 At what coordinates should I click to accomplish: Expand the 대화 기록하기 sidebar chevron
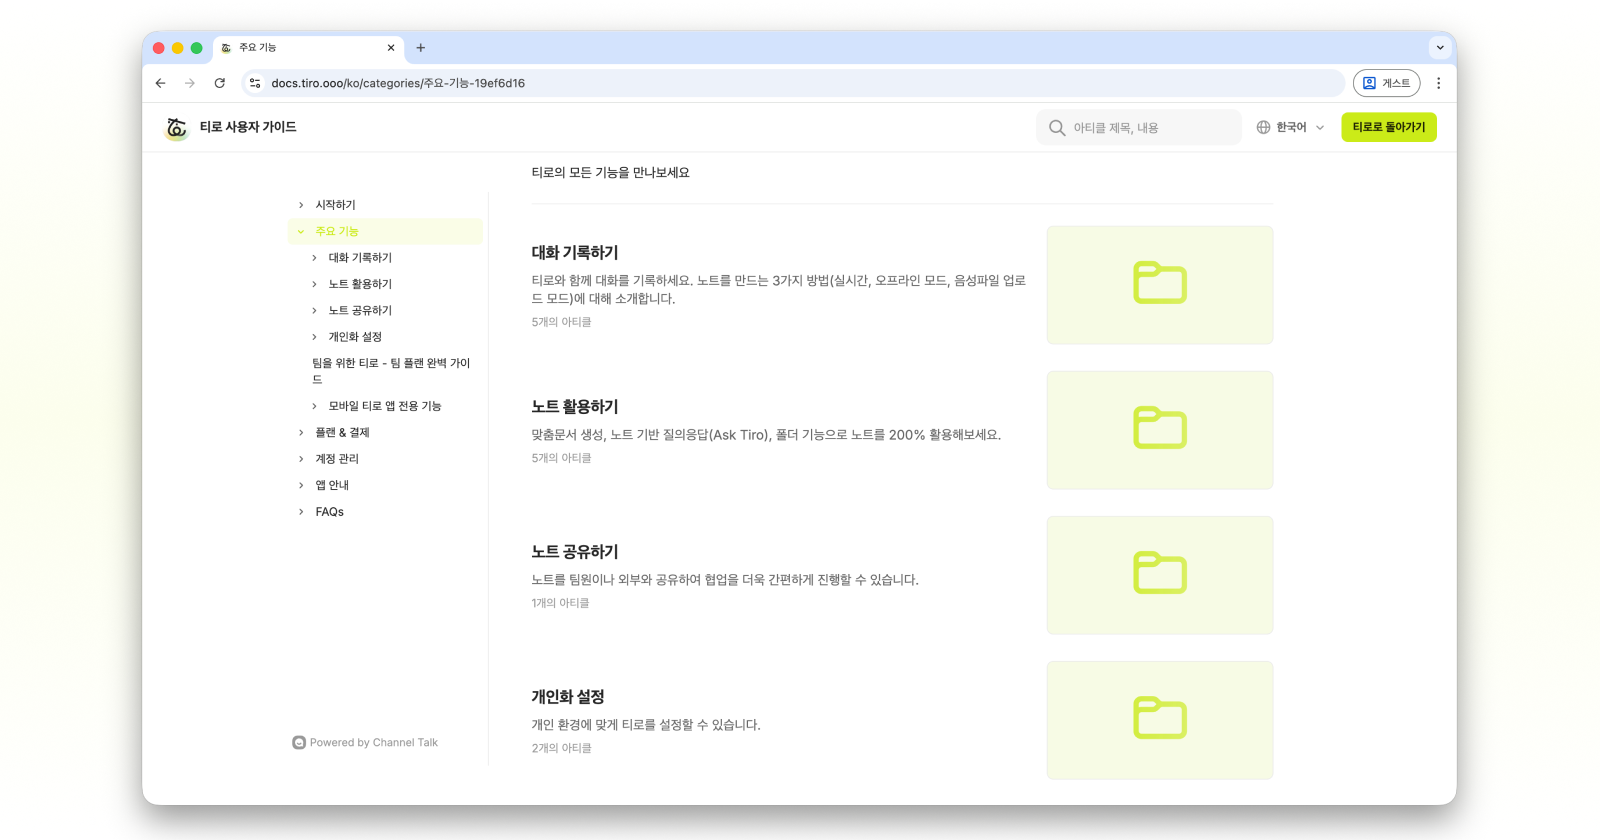click(x=314, y=258)
